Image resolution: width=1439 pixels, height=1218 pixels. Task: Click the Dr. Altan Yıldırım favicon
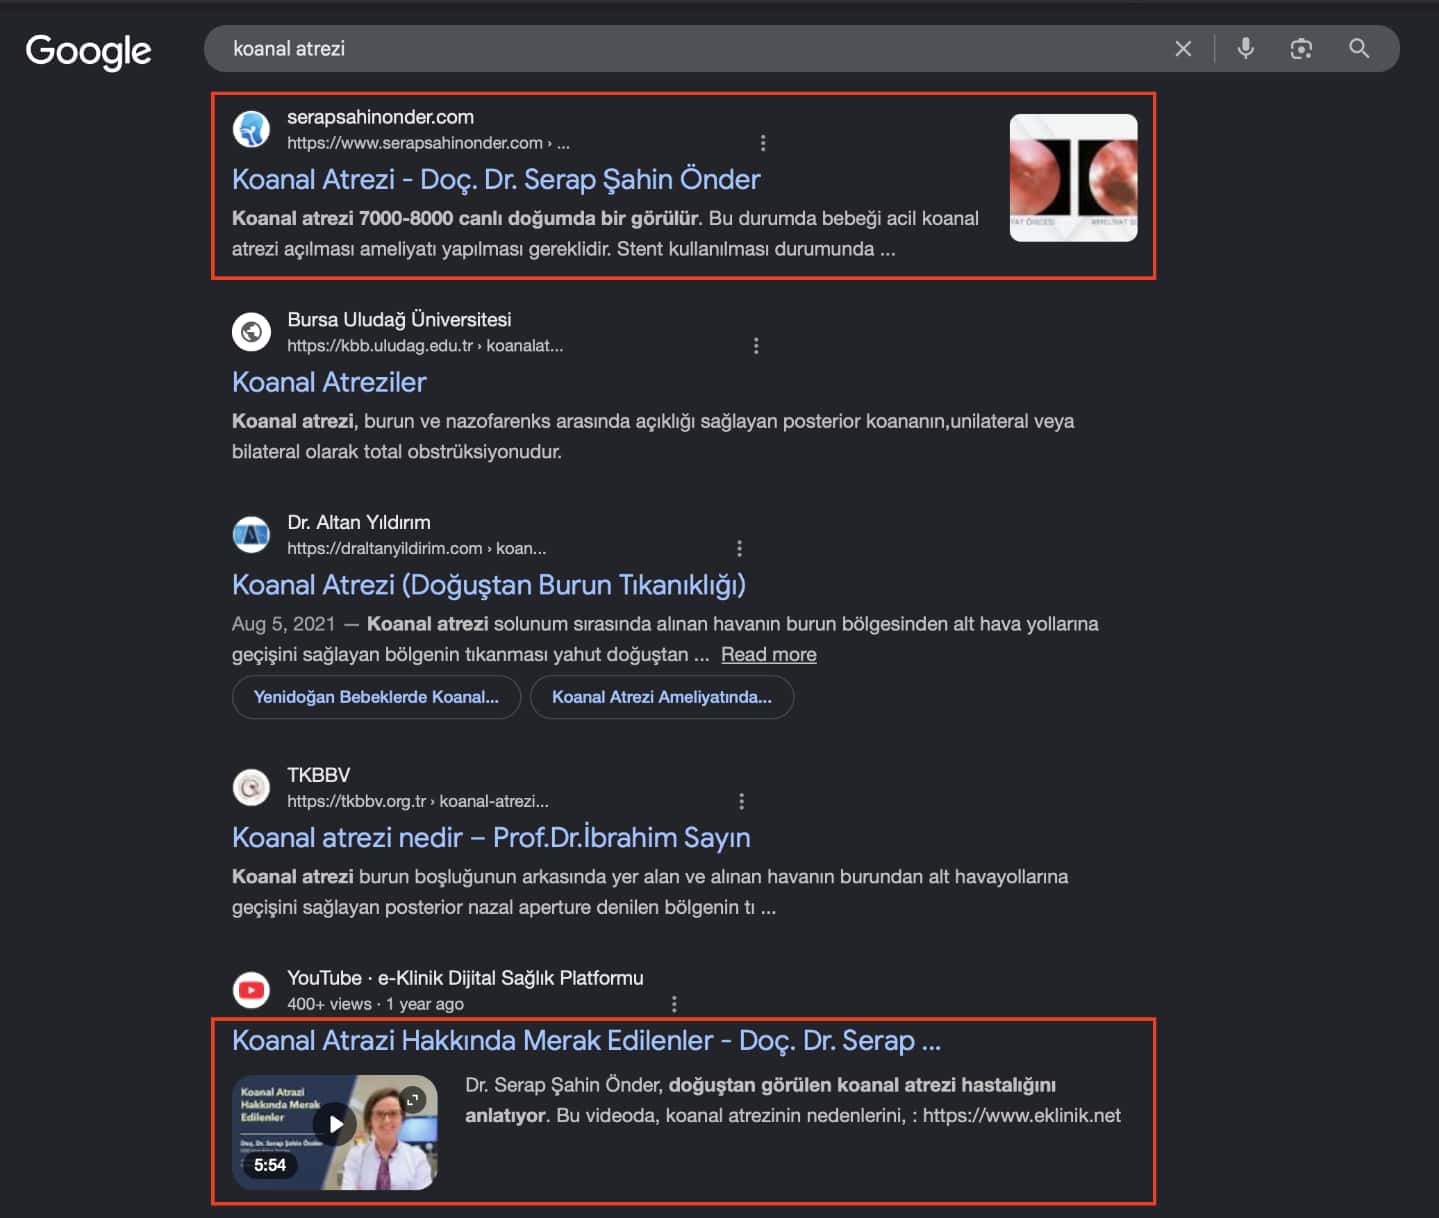pos(251,535)
